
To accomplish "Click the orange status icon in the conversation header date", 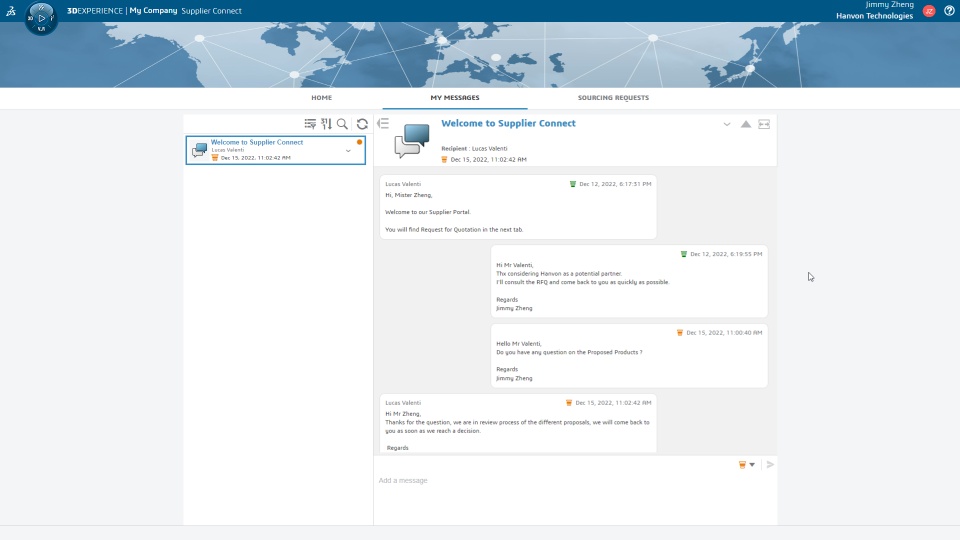I will point(444,160).
